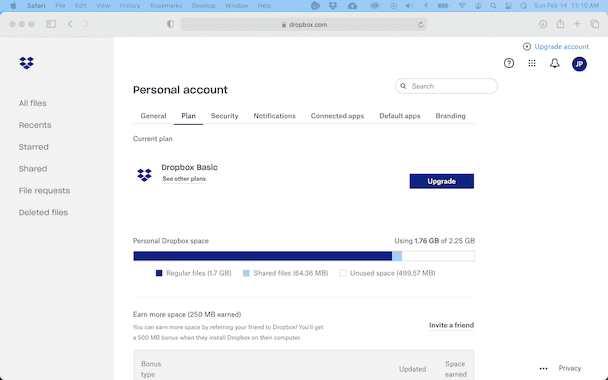Click See other plans link
This screenshot has width=608, height=380.
[x=184, y=179]
